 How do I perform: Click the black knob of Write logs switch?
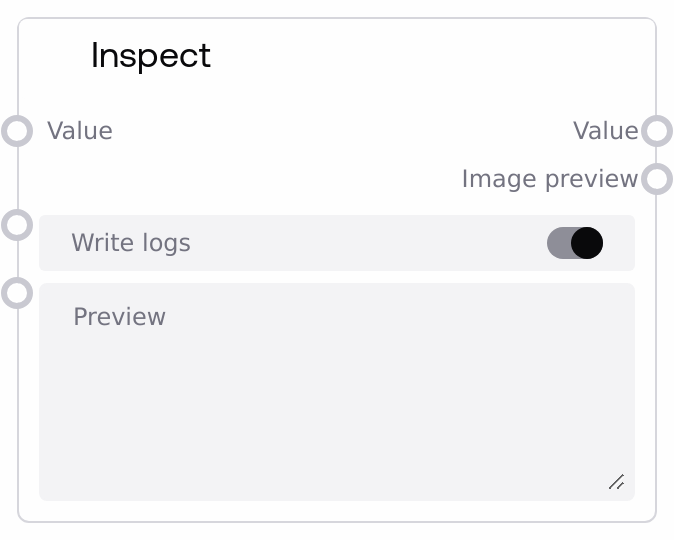point(587,243)
